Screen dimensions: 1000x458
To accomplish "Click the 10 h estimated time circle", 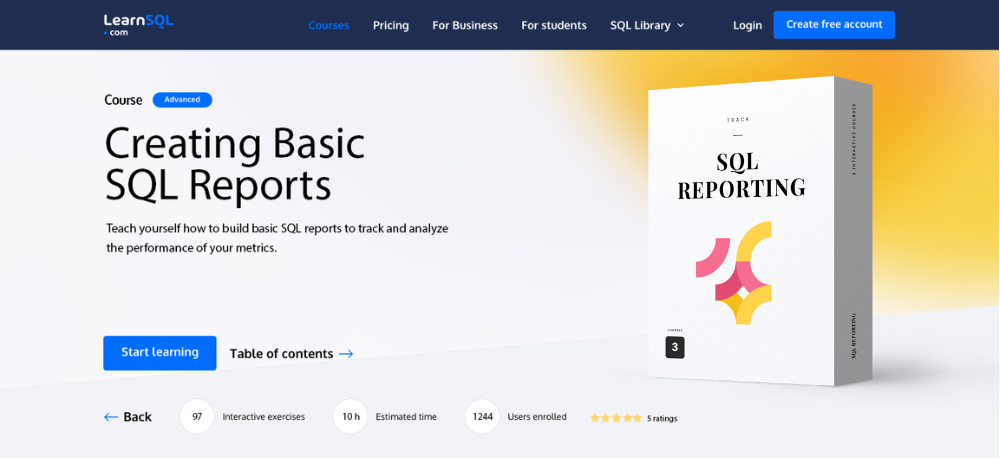I will click(351, 417).
